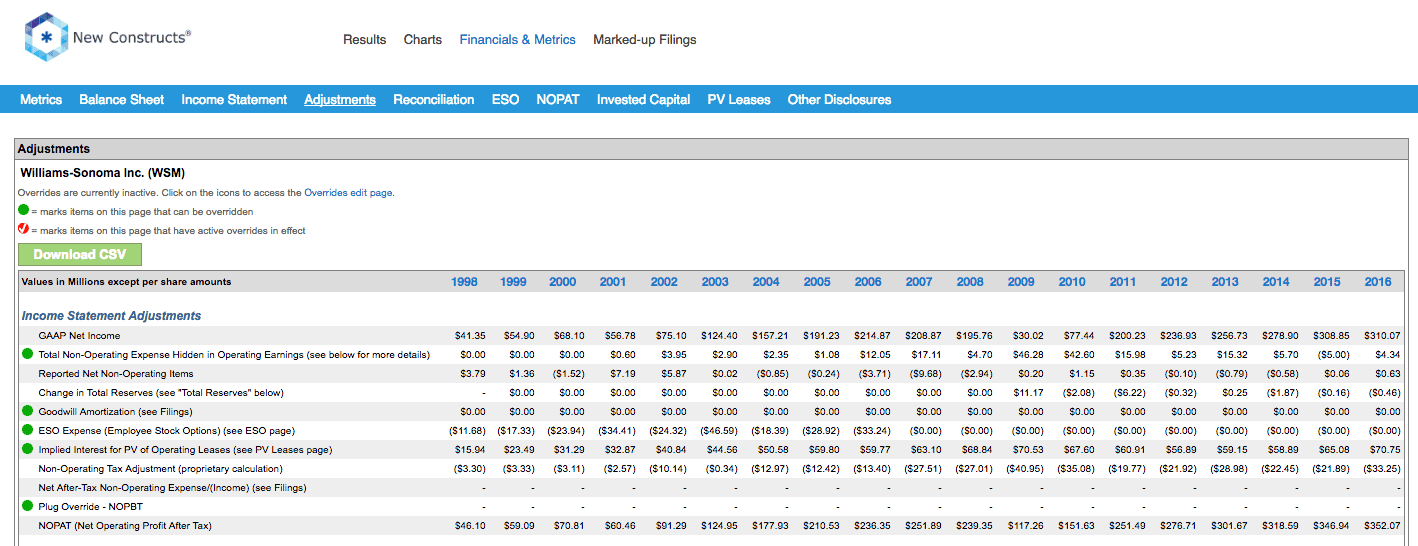Switch to the Metrics tab

pos(41,99)
